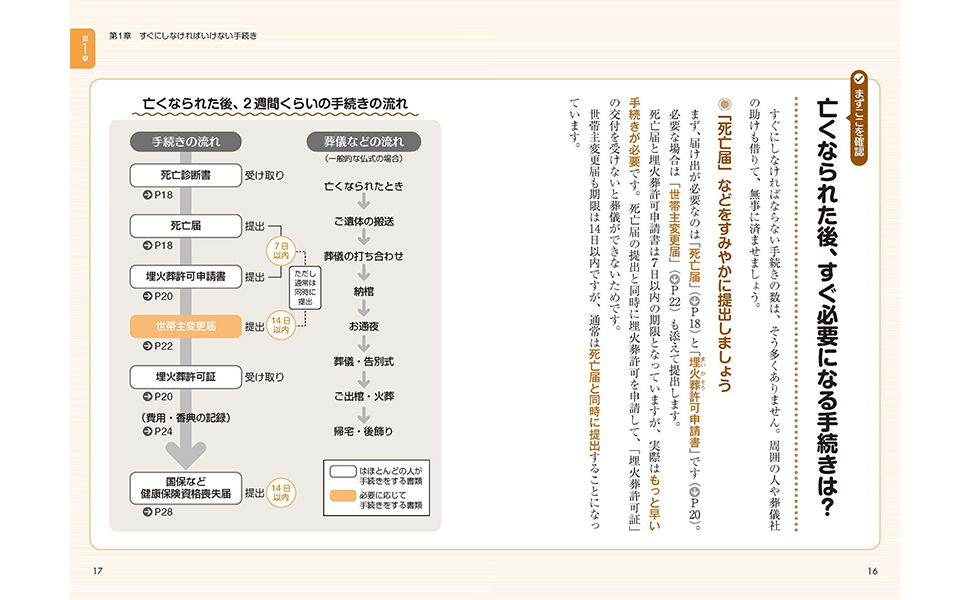Click the 7日以内 deadline circle
The image size is (970, 600).
point(281,251)
